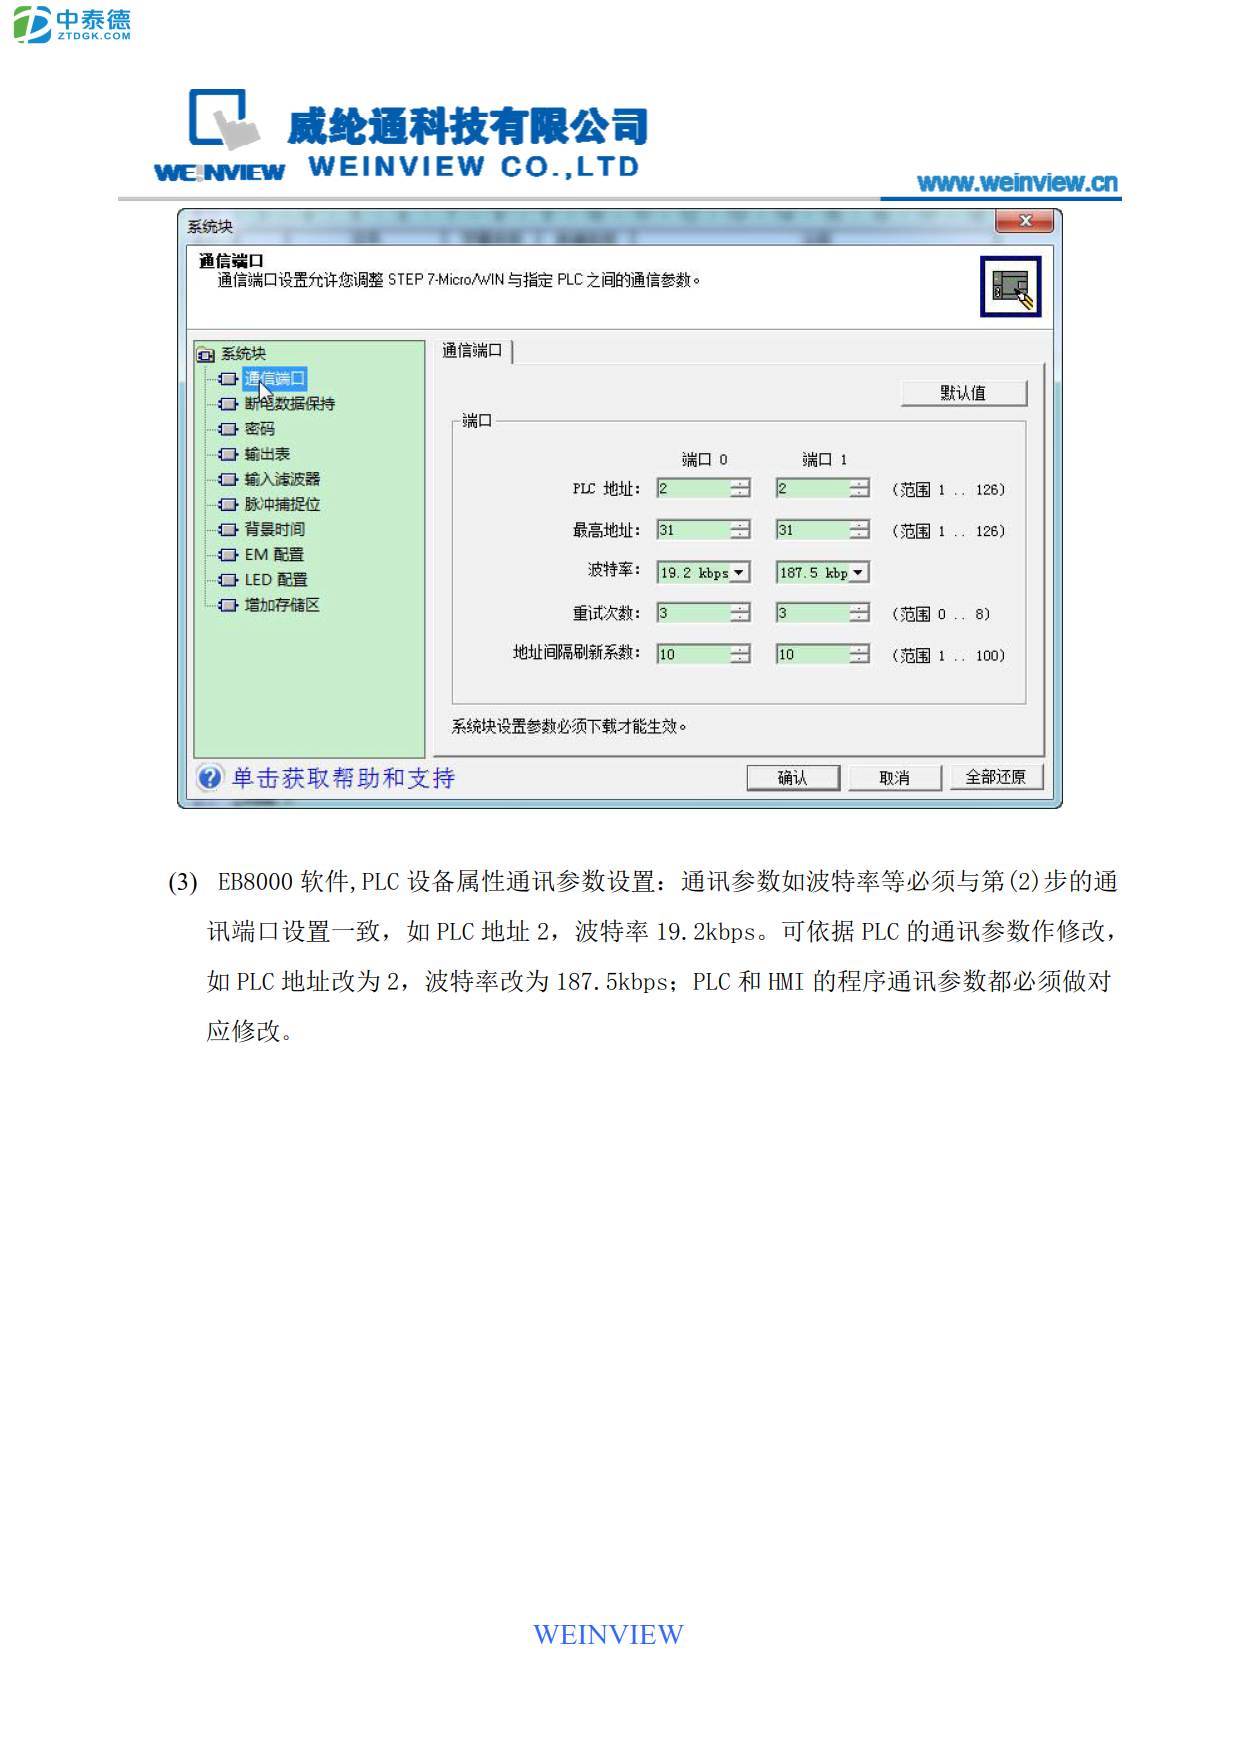Select 通信端口 in the system block tree
Screen dimensions: 1240x1754
274,379
